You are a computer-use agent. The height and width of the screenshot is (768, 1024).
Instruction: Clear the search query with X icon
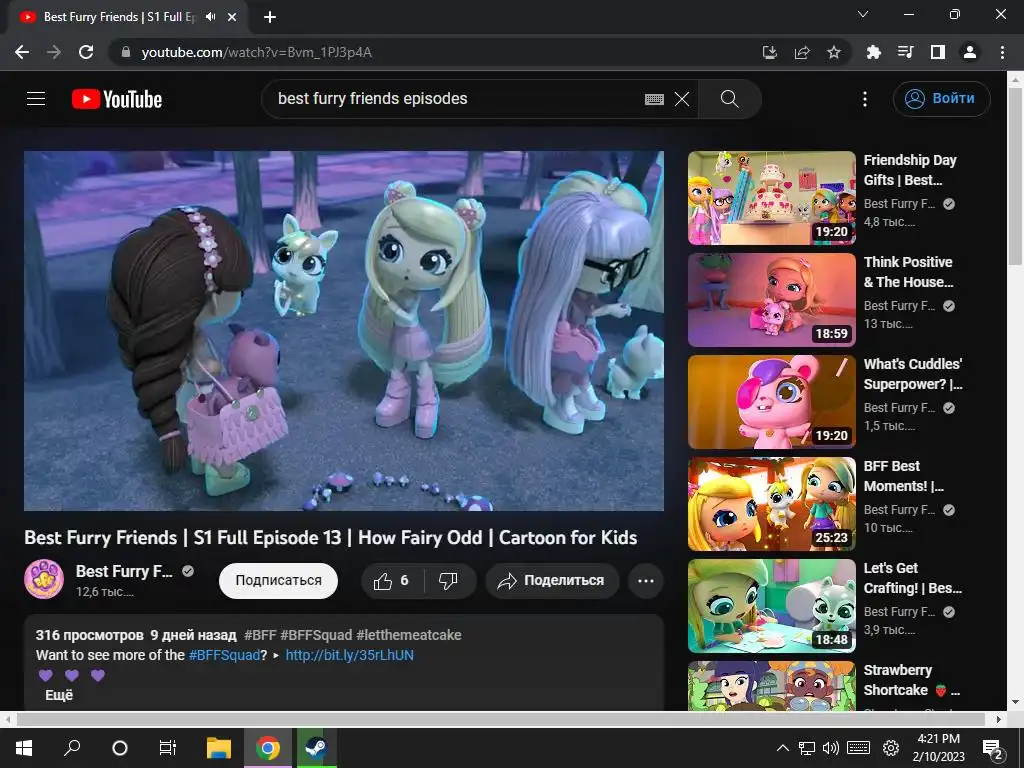tap(682, 99)
